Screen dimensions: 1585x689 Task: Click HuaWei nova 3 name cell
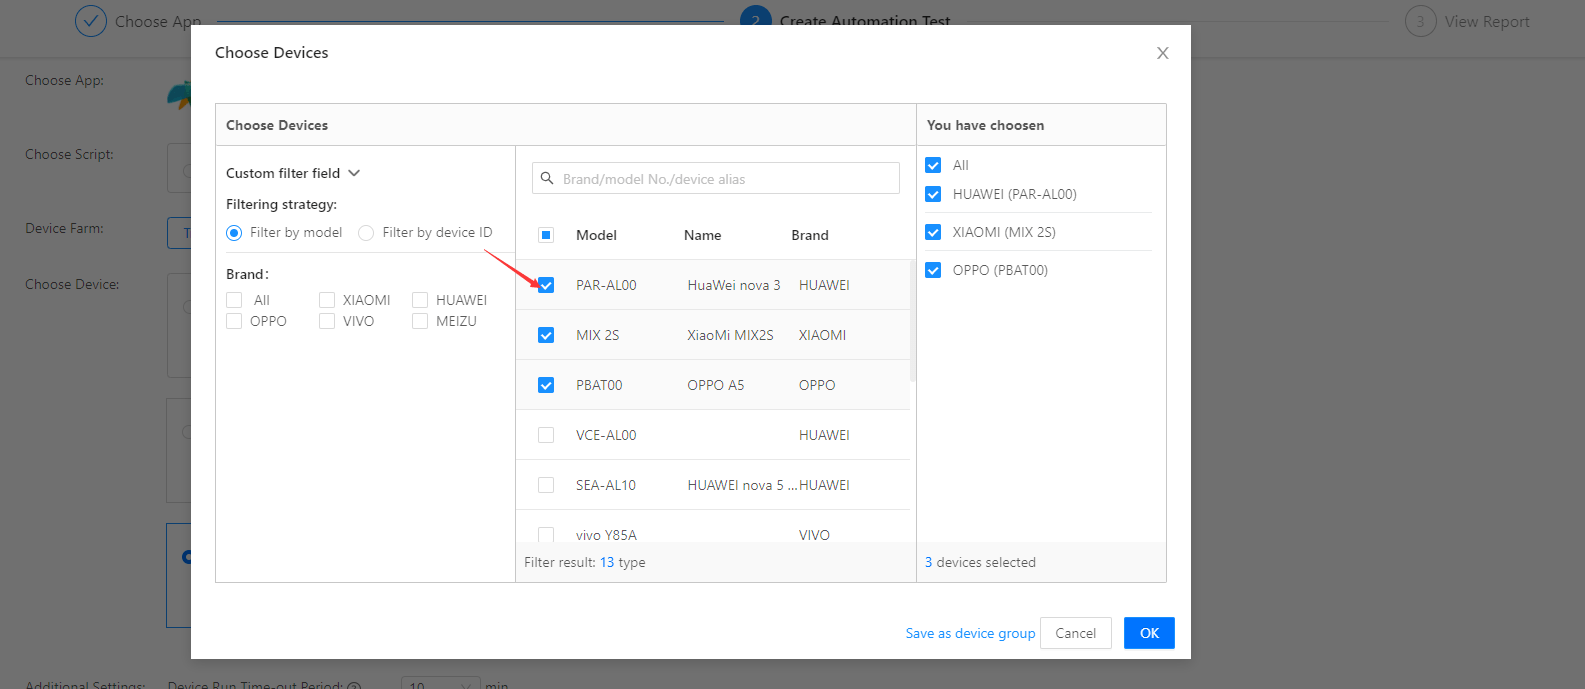[734, 285]
